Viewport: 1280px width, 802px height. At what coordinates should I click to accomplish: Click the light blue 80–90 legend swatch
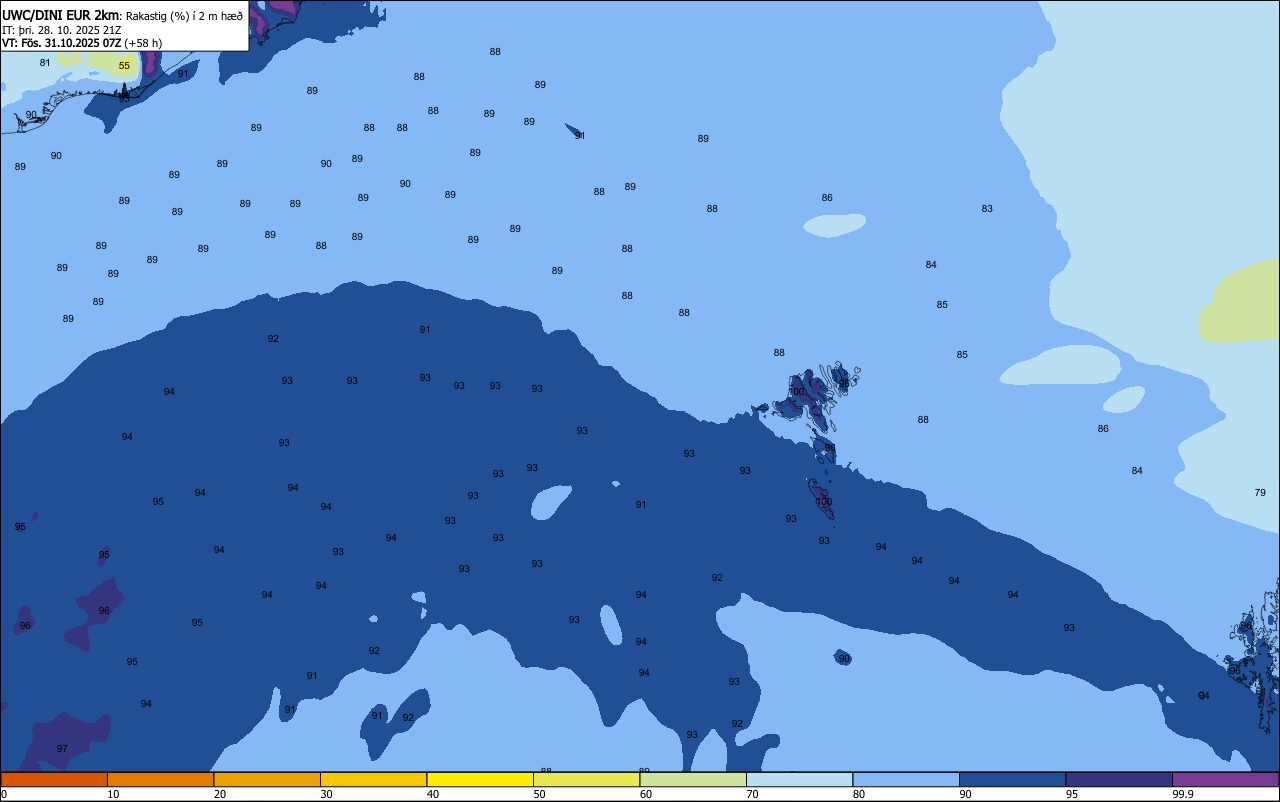[x=906, y=779]
